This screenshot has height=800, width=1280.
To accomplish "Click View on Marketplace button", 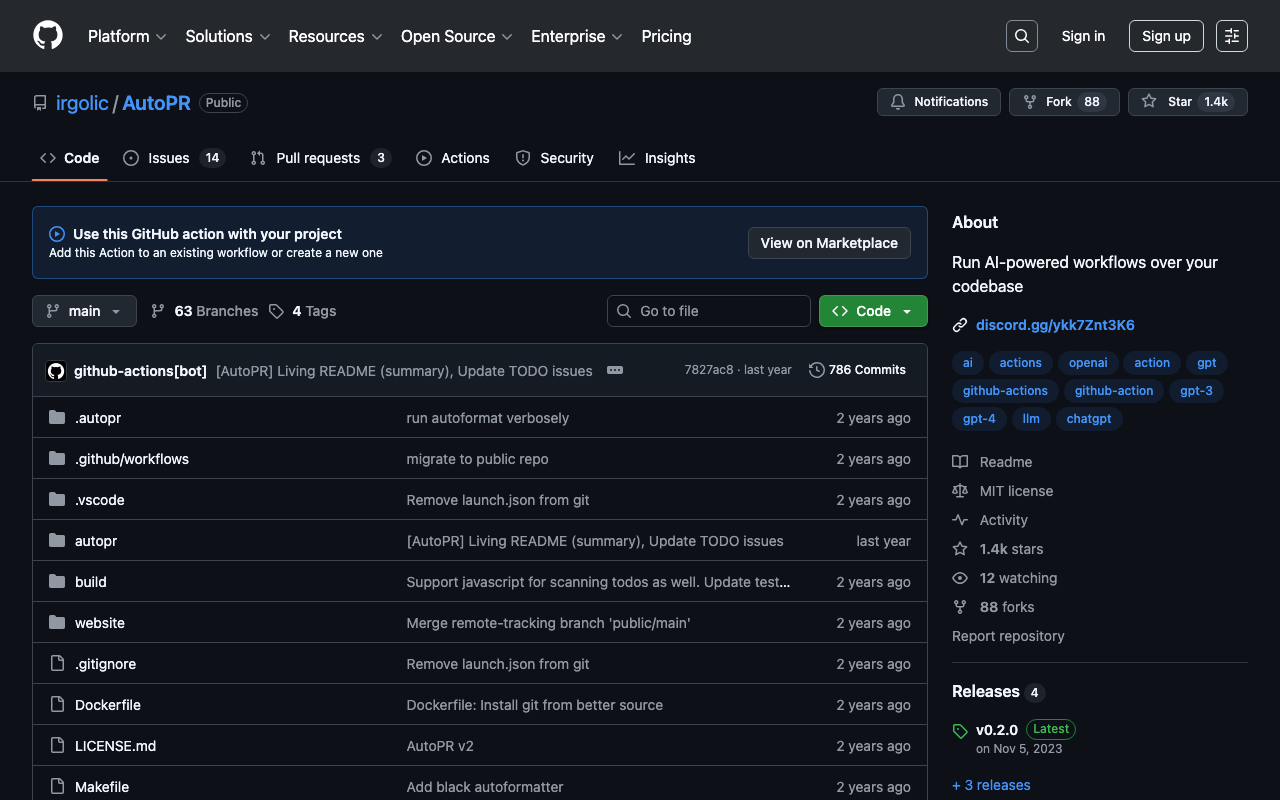I will 829,243.
